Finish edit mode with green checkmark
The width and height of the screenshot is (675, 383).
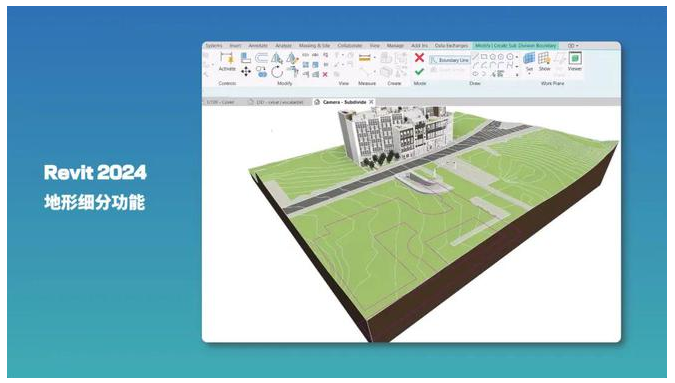pyautogui.click(x=419, y=71)
